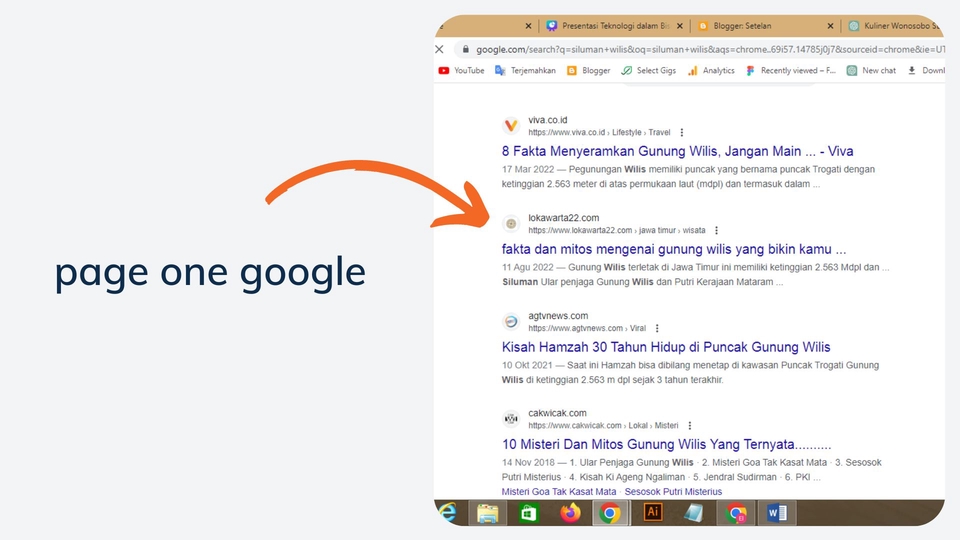Open the Analytics bookmark
The height and width of the screenshot is (540, 960).
pyautogui.click(x=711, y=70)
